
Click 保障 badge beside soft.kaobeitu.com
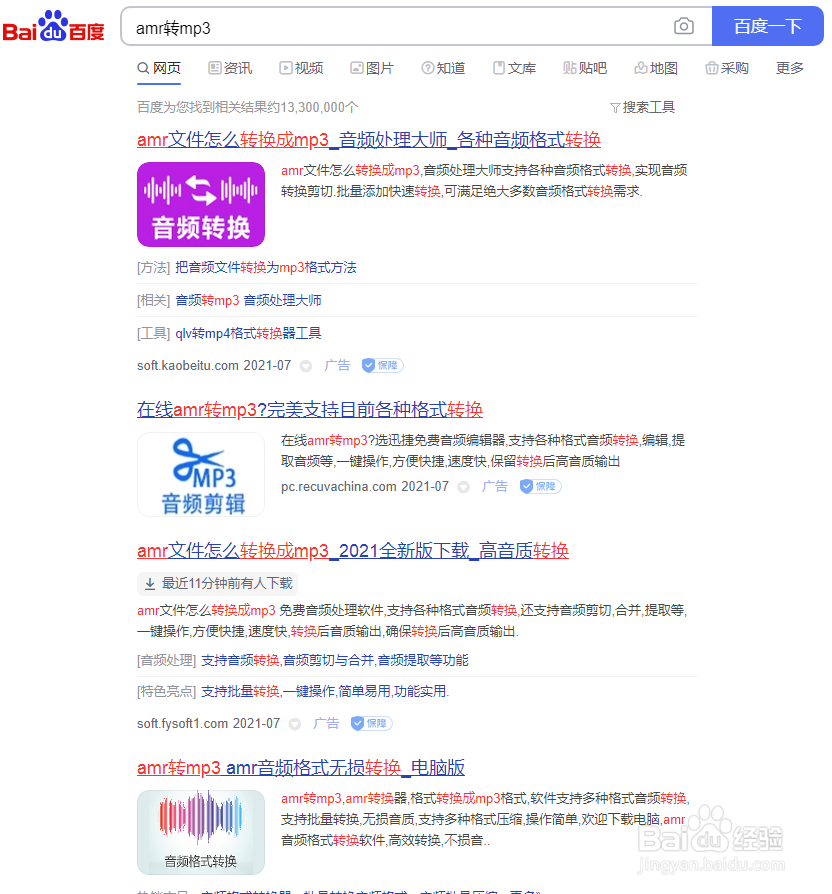click(383, 365)
